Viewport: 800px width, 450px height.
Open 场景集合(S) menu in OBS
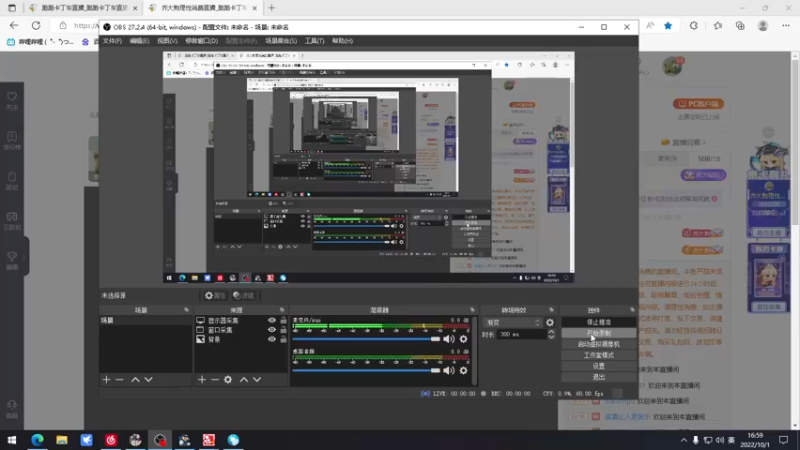point(281,41)
